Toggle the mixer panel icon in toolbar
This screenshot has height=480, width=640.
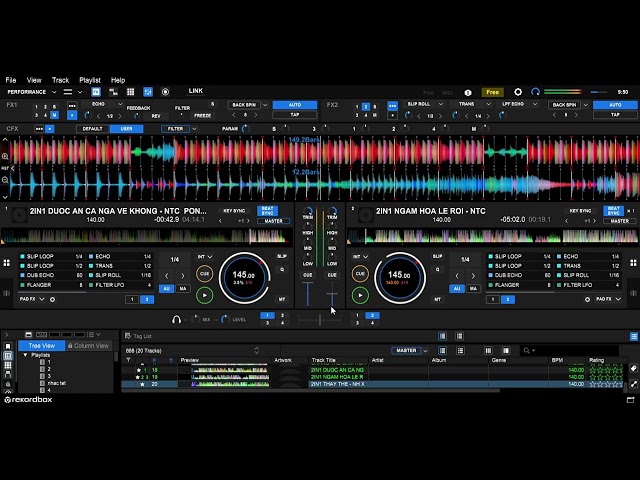[148, 92]
